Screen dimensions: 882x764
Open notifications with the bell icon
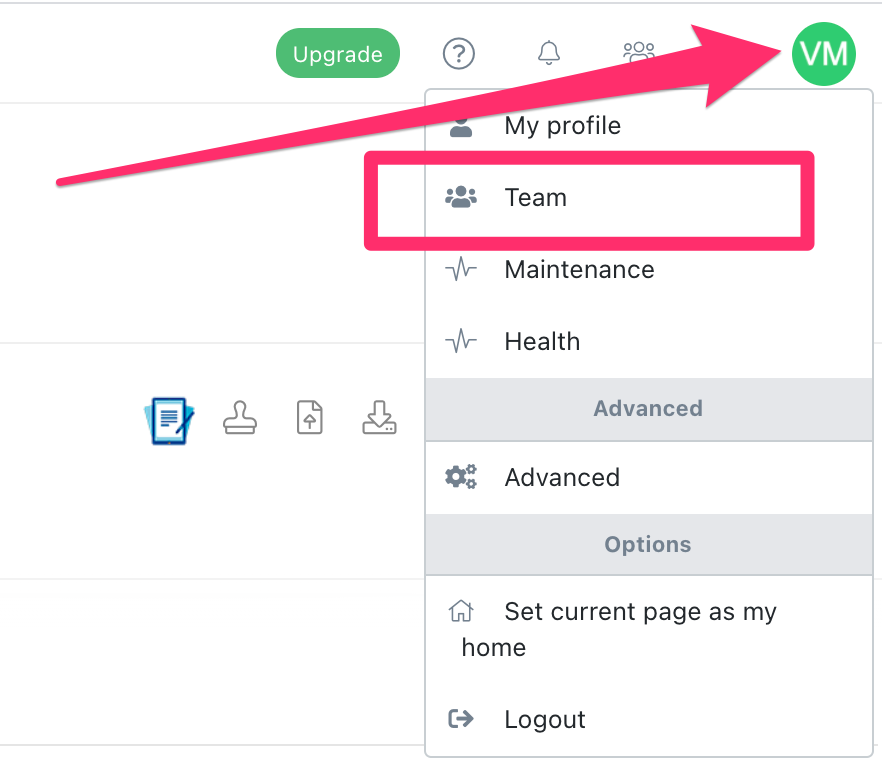click(x=548, y=53)
